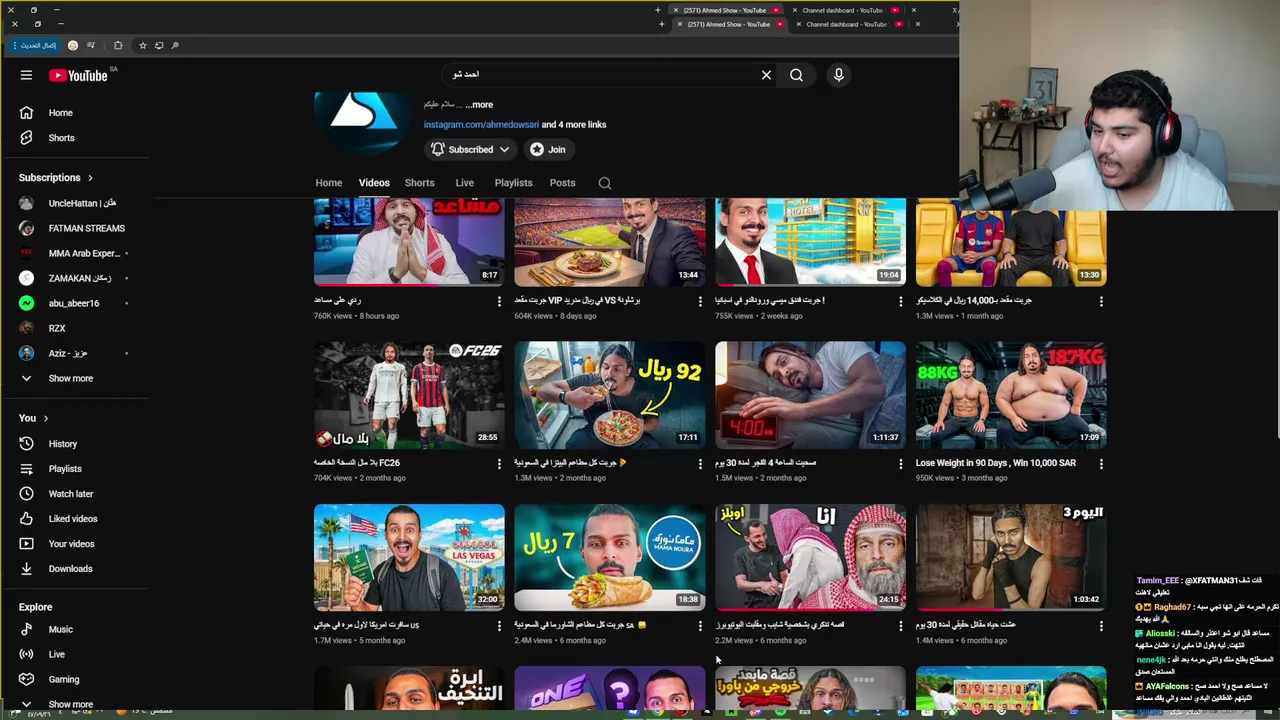
Task: Open Subscribed notification dropdown
Action: click(x=470, y=149)
